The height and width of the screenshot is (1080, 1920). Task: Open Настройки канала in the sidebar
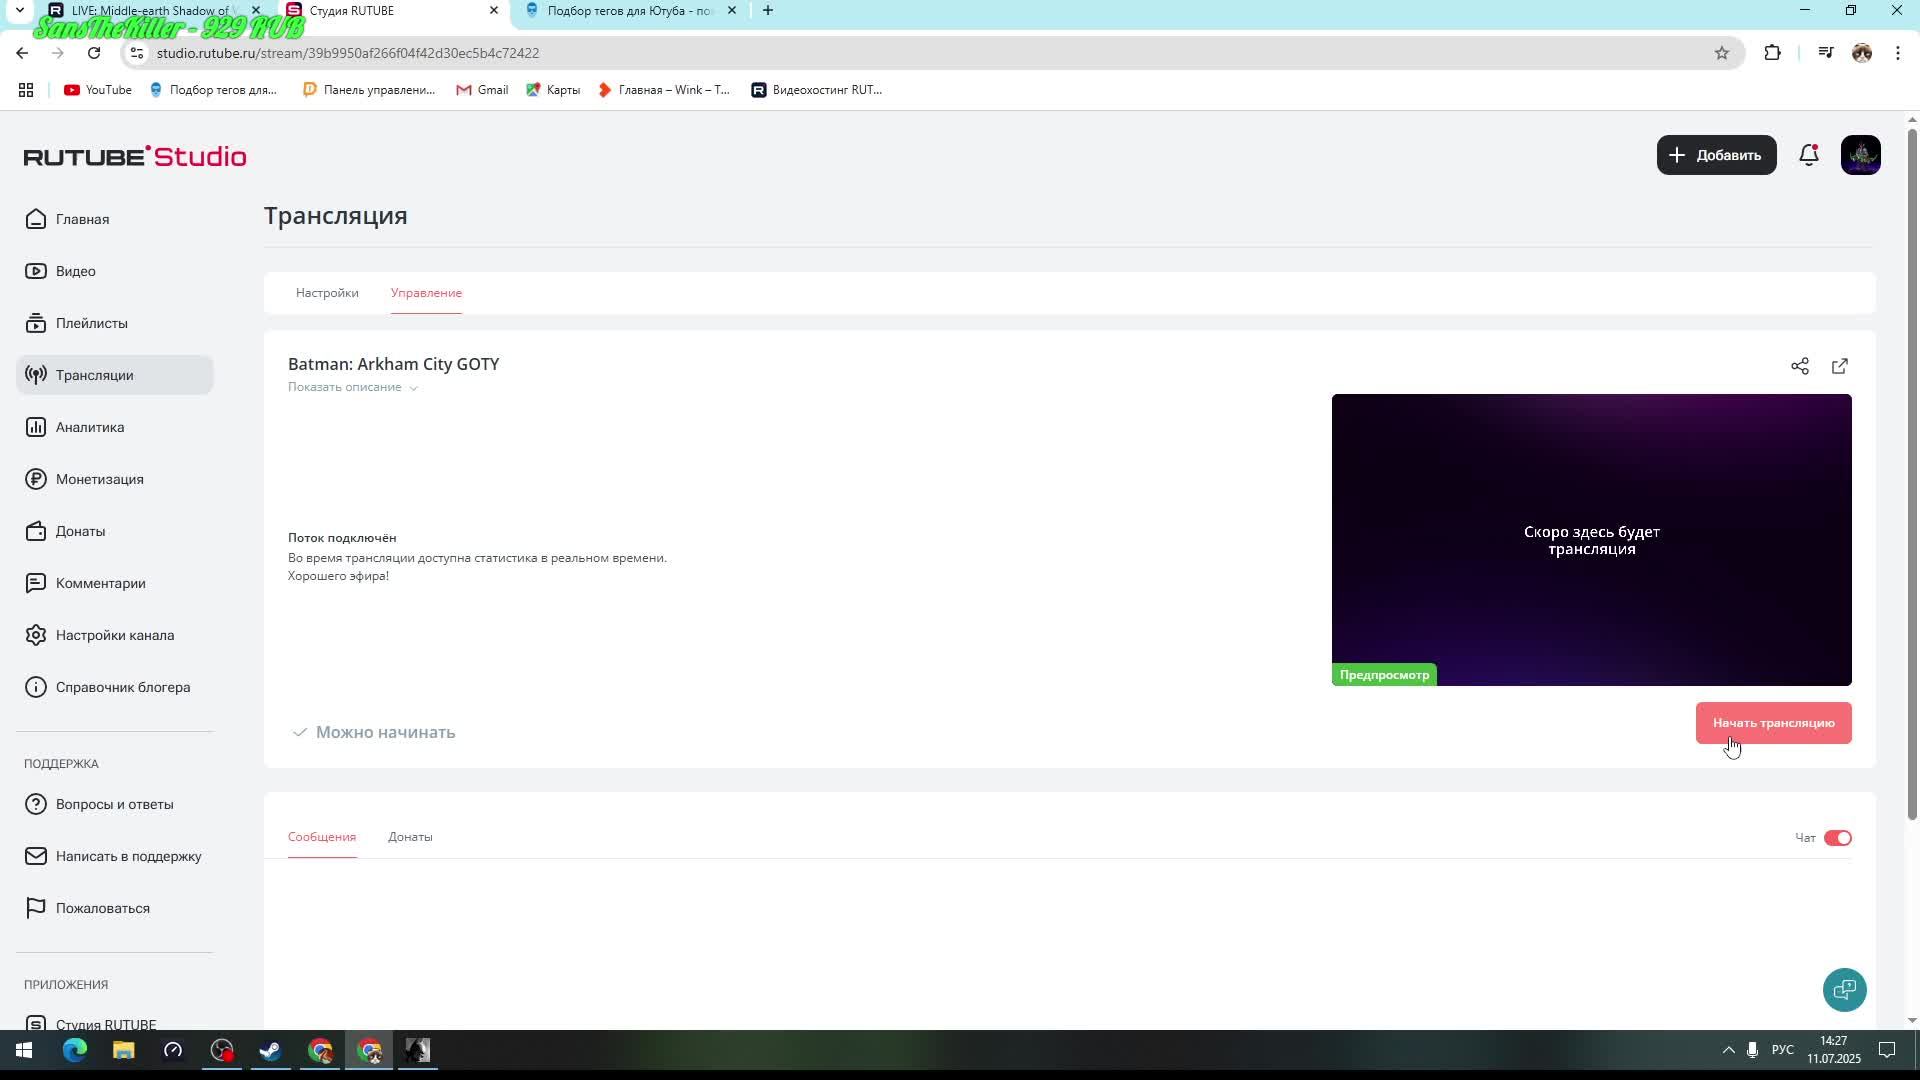tap(114, 635)
